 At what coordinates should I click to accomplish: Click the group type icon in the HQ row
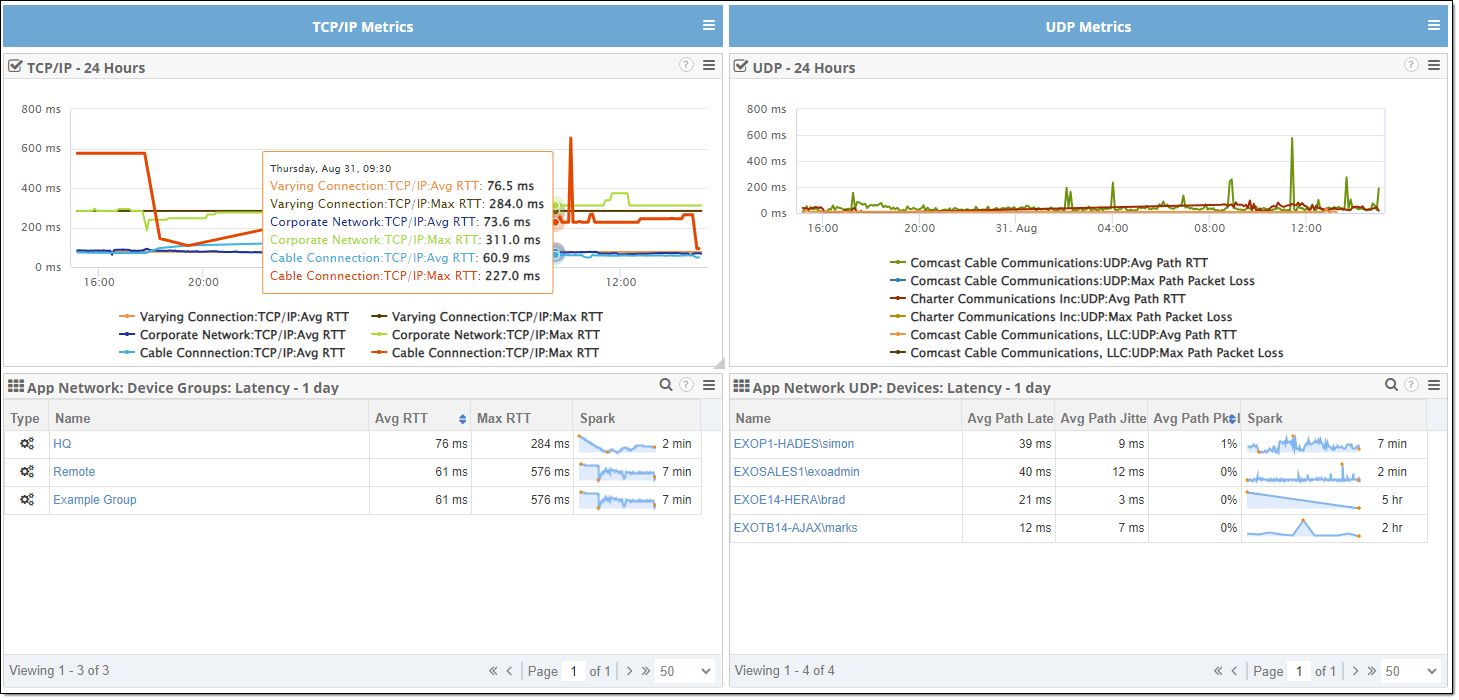(27, 444)
